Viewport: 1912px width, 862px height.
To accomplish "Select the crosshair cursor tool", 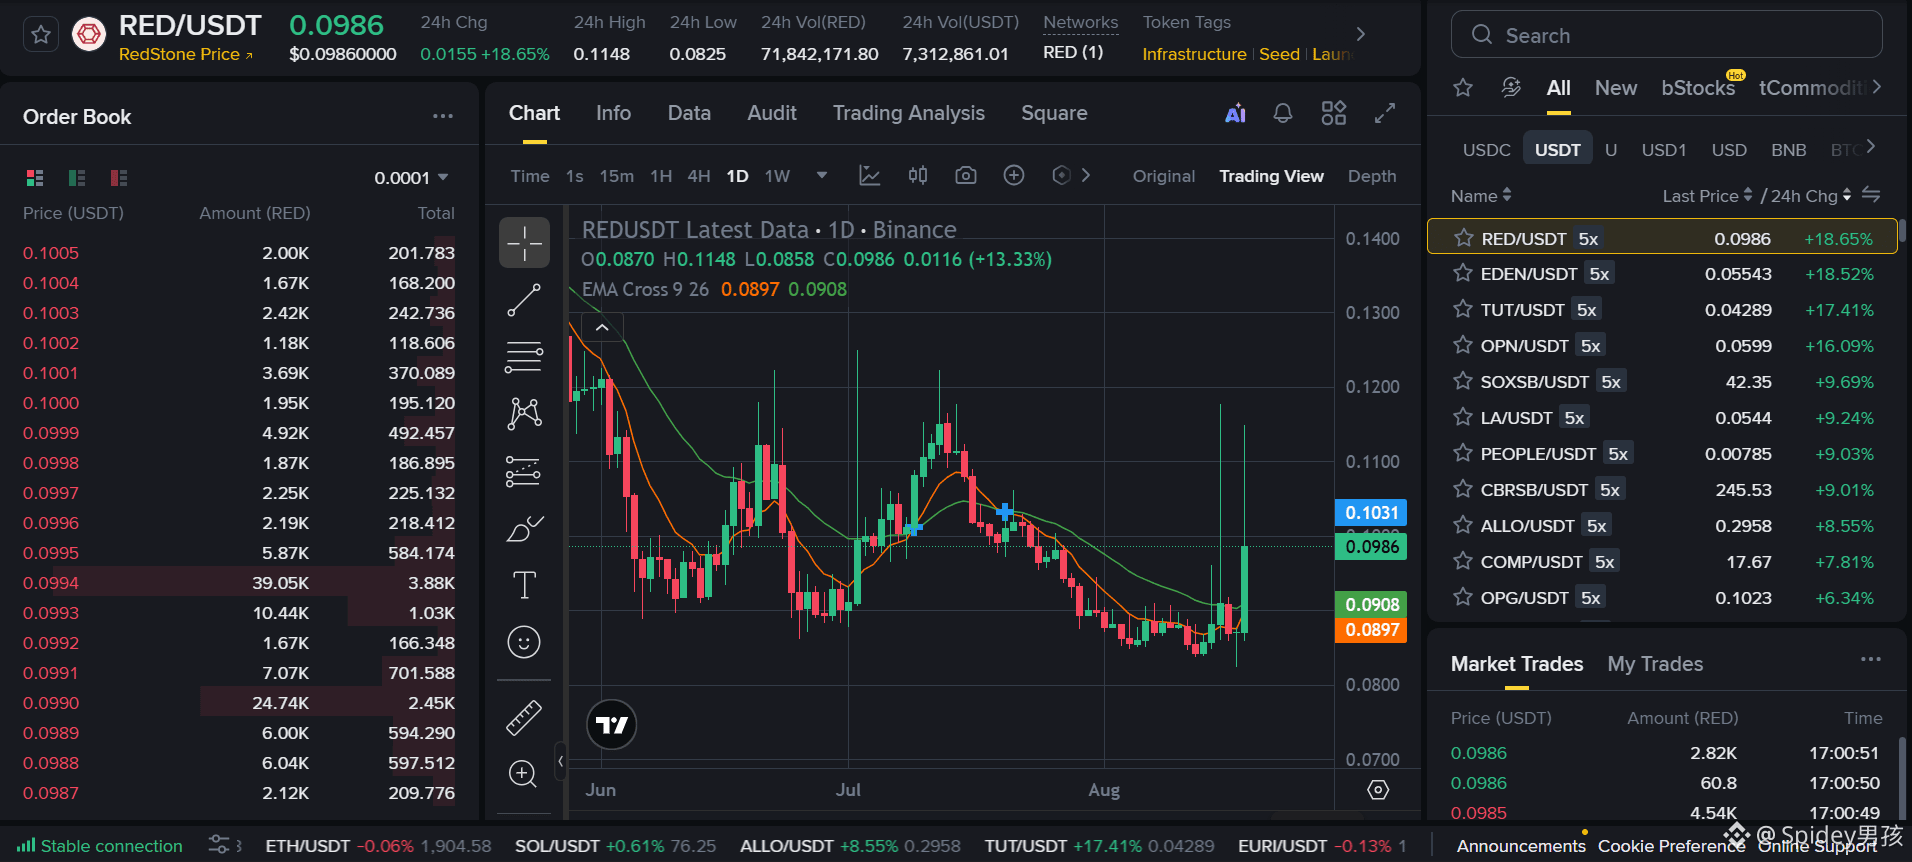I will tap(524, 242).
